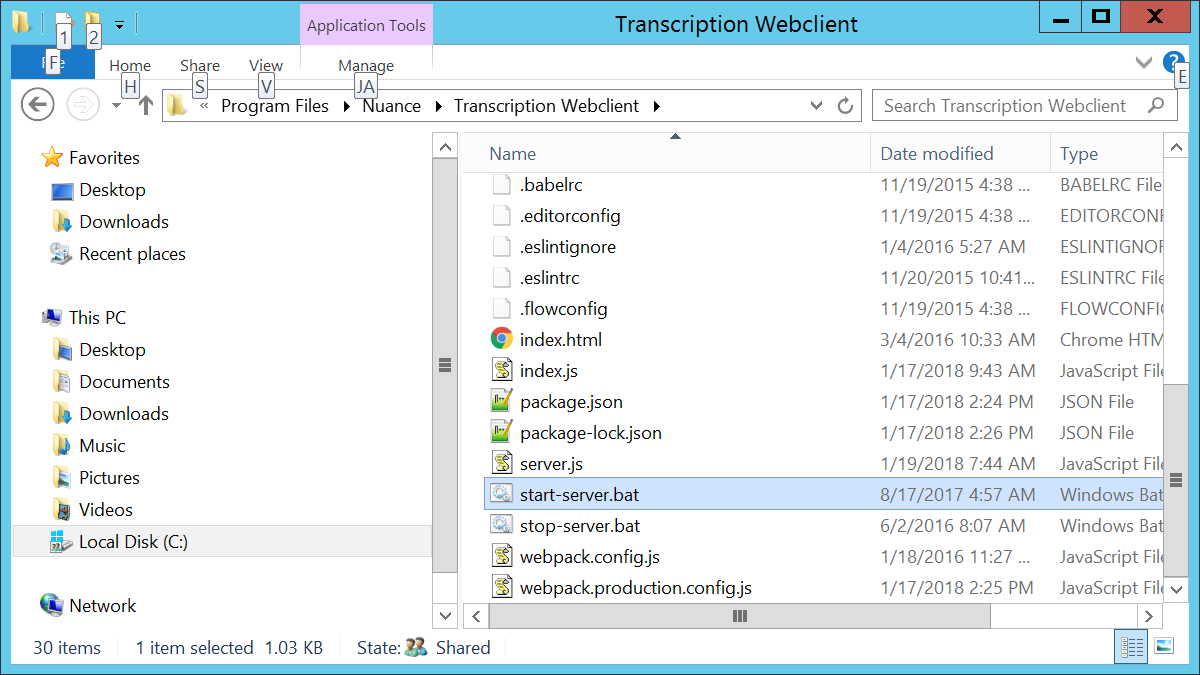The width and height of the screenshot is (1200, 675).
Task: Open the File menu
Action: (52, 63)
